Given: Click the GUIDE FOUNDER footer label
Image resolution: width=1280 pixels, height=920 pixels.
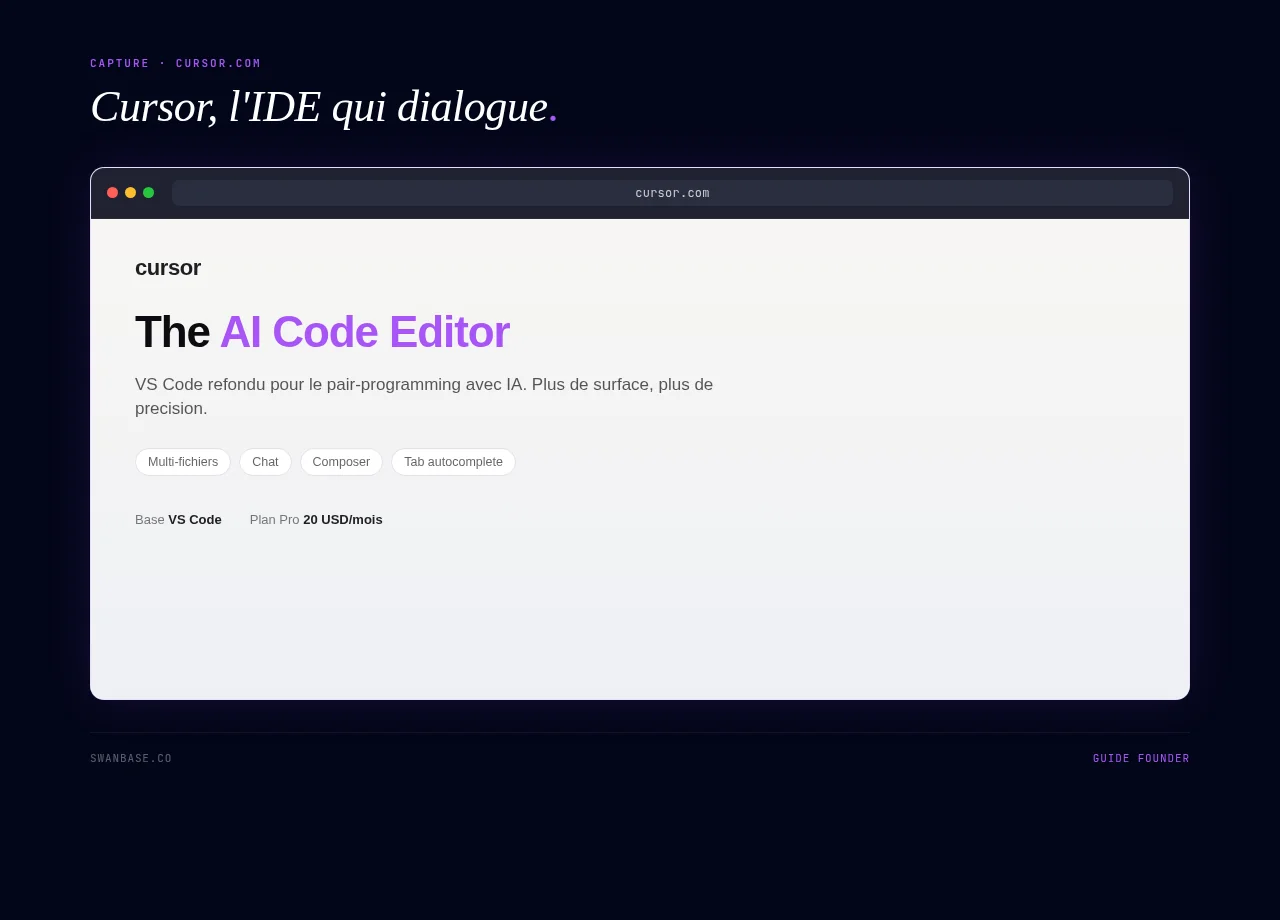Looking at the screenshot, I should tap(1141, 759).
